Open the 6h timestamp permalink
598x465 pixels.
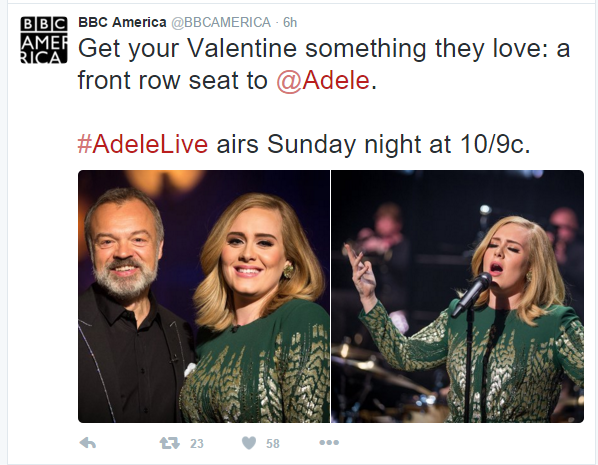click(x=290, y=23)
